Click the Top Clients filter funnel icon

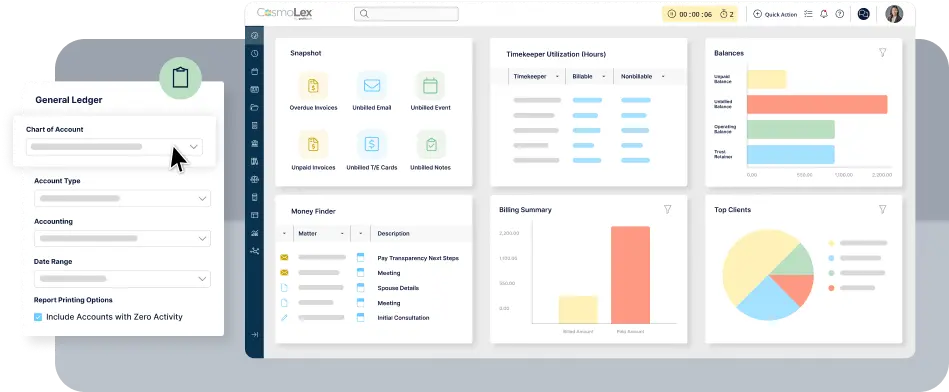(x=882, y=209)
